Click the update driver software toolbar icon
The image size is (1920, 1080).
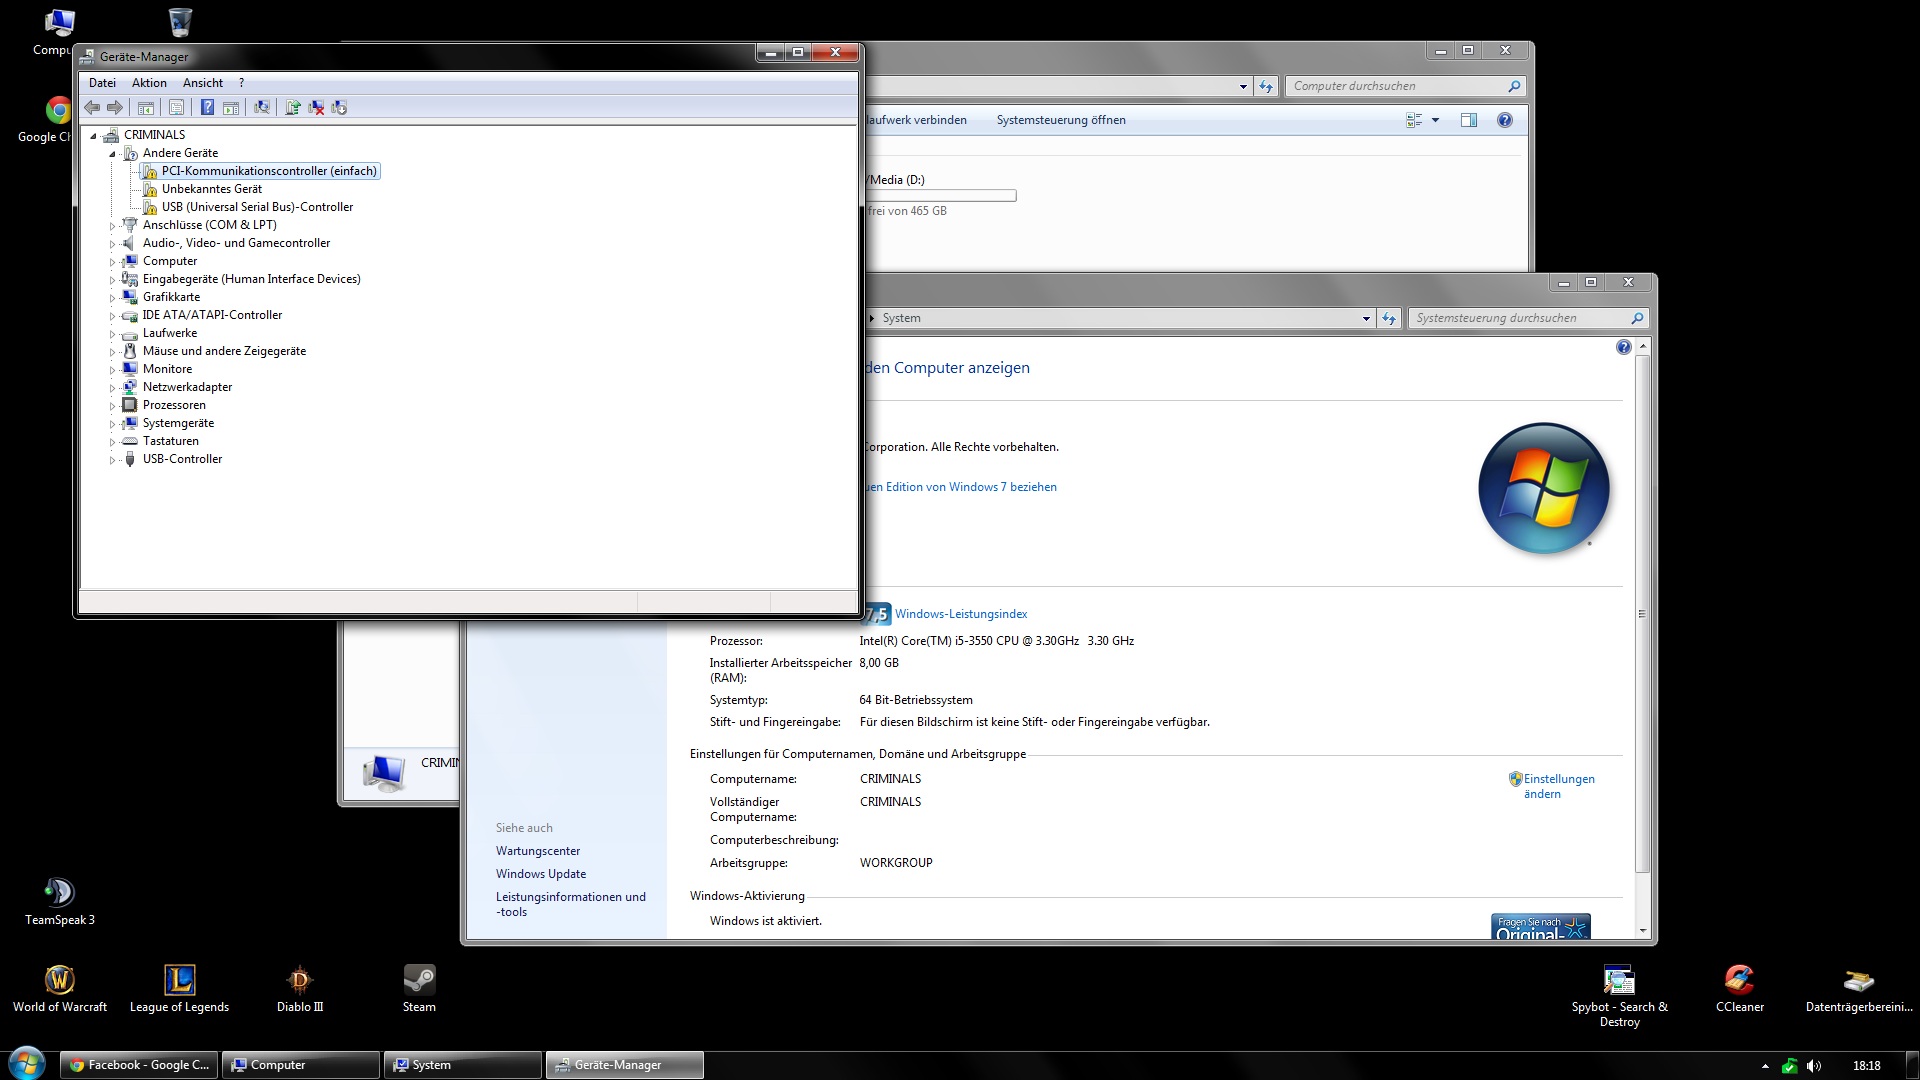click(293, 107)
